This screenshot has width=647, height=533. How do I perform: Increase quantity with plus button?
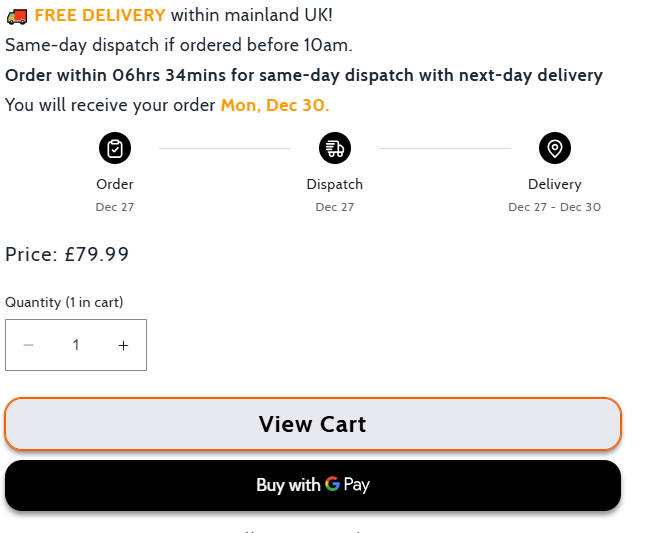pyautogui.click(x=123, y=345)
